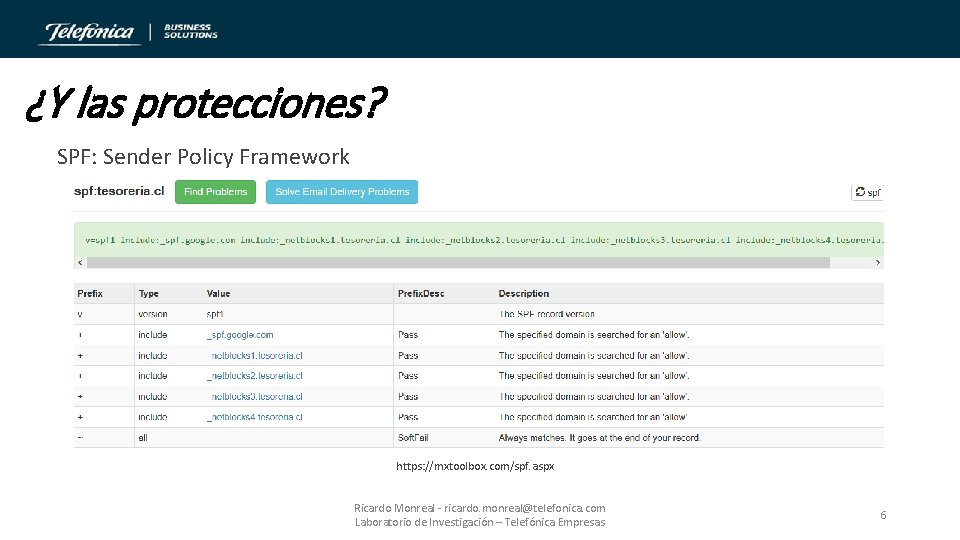
Task: Open the _netblocks4.tesoreria.cl link
Action: pos(255,417)
